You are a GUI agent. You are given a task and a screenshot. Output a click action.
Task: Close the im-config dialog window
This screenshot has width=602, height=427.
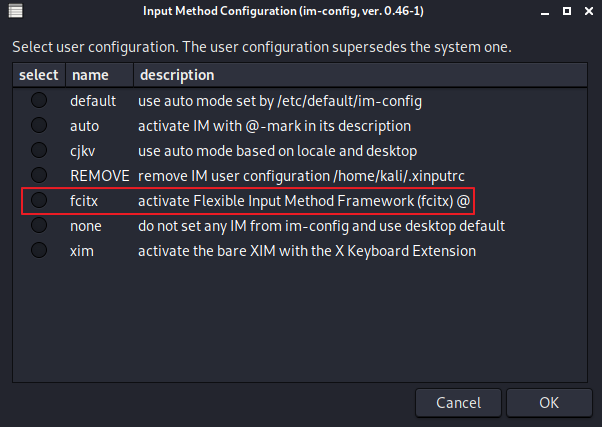point(586,14)
